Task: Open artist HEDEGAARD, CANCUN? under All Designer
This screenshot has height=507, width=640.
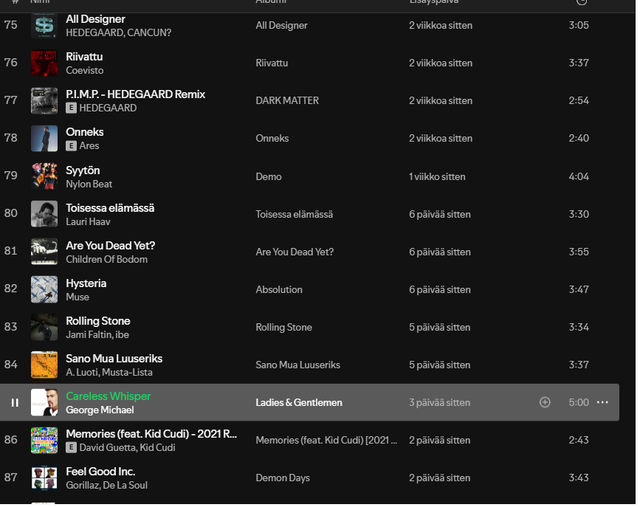Action: click(x=118, y=33)
